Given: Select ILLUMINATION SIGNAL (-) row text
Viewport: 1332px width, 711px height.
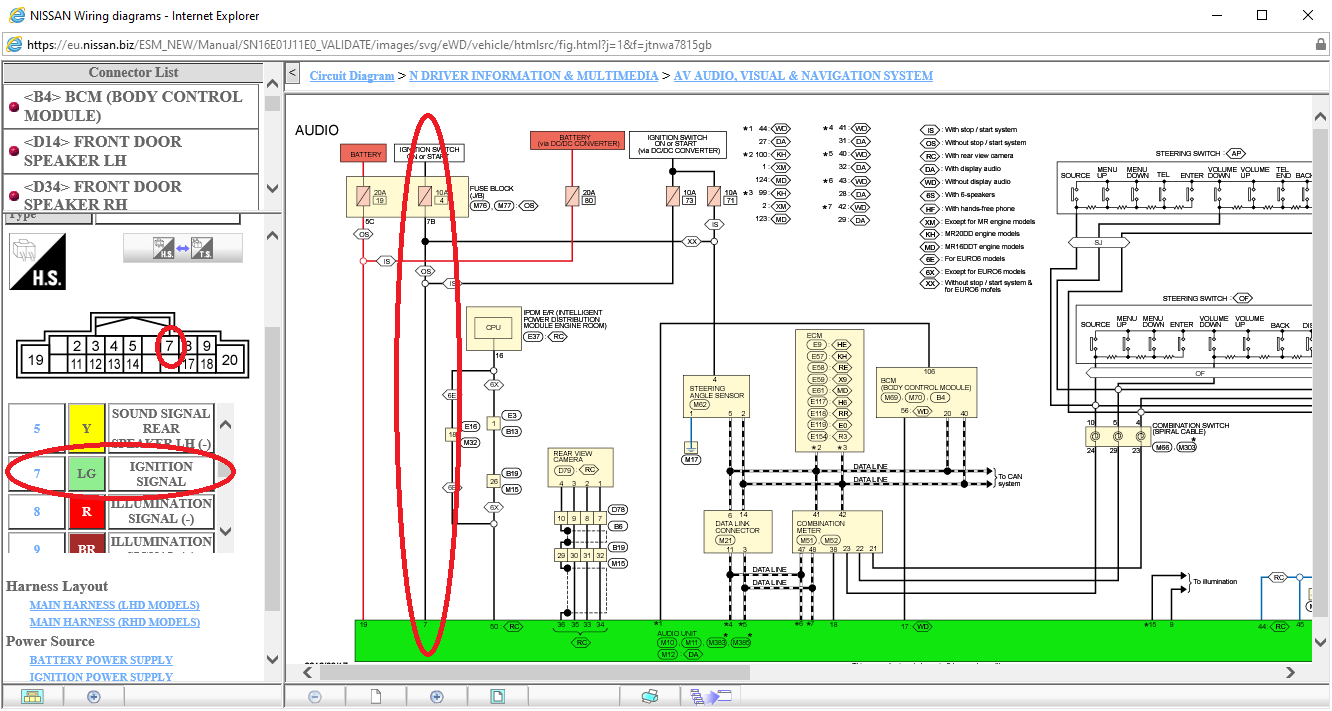Looking at the screenshot, I should 161,511.
